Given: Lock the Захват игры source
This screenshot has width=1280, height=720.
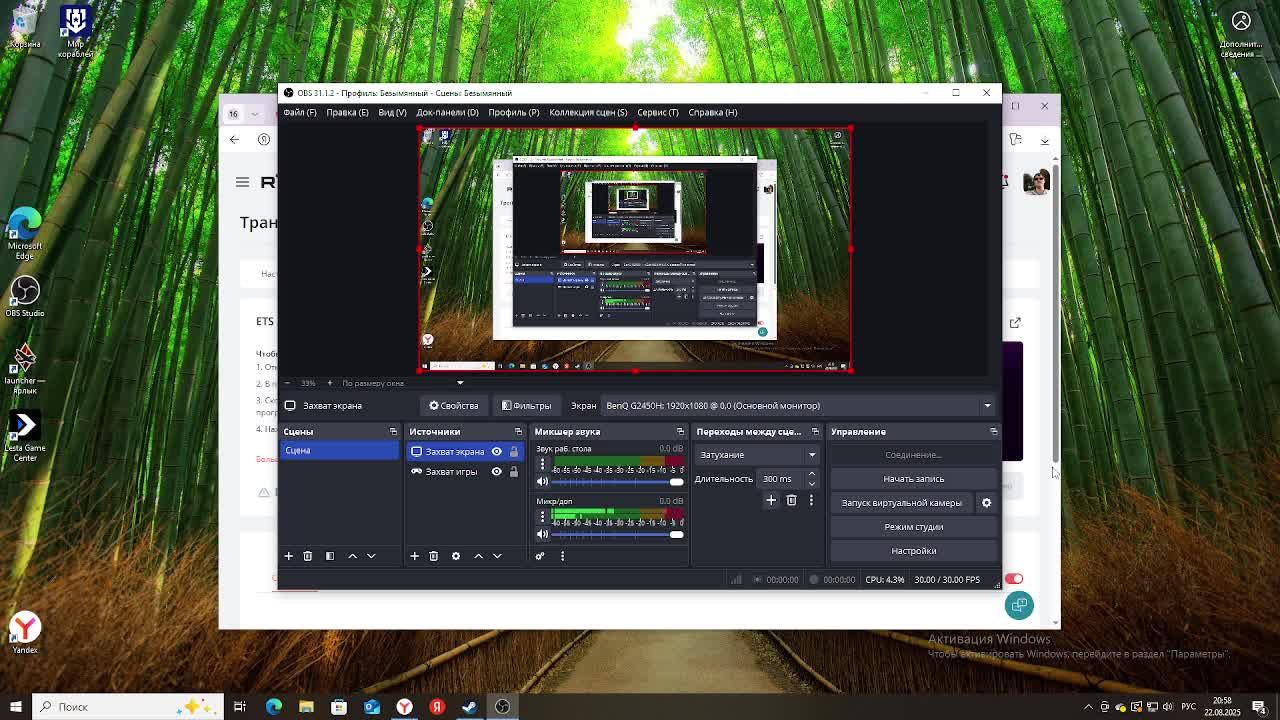Looking at the screenshot, I should coord(514,472).
